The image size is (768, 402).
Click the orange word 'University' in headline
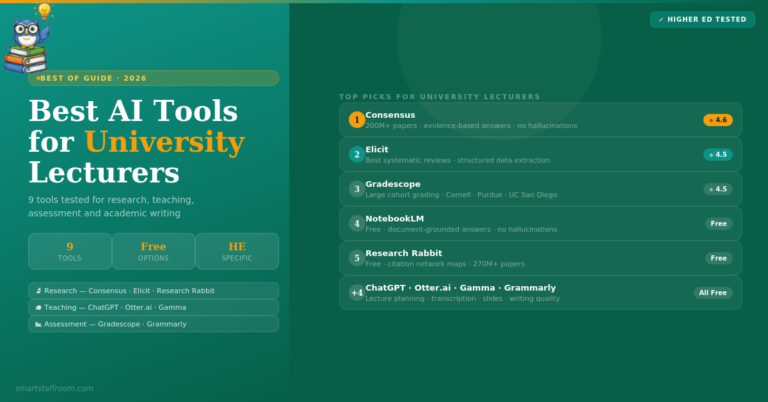click(165, 142)
